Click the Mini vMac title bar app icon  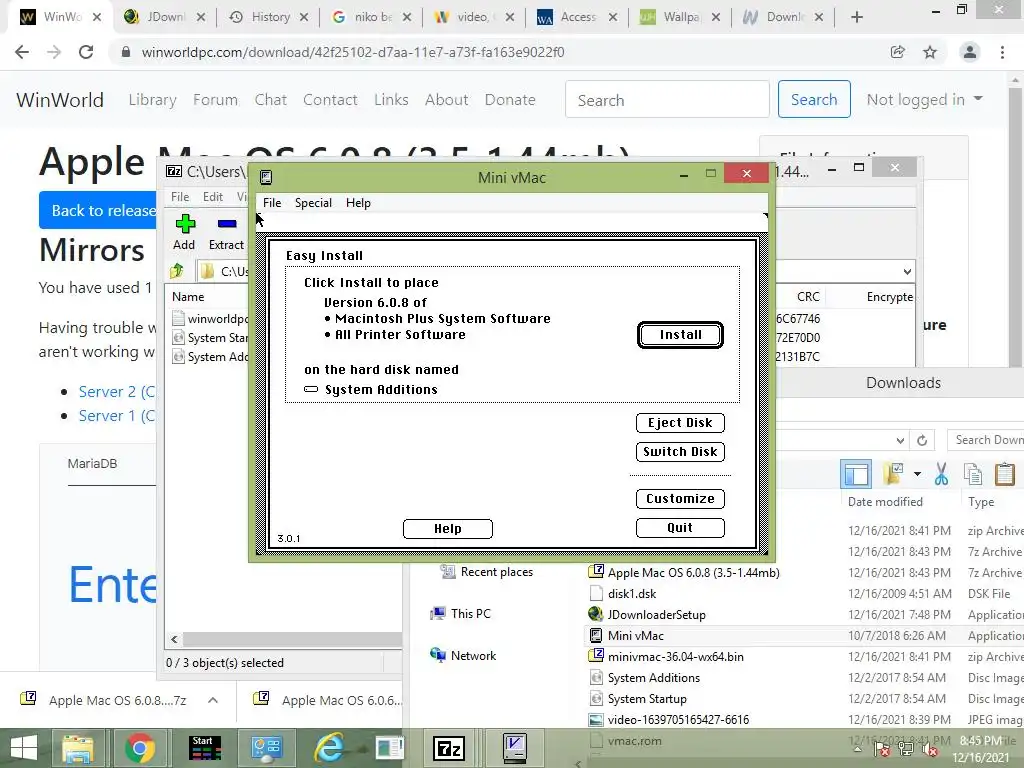[x=266, y=177]
